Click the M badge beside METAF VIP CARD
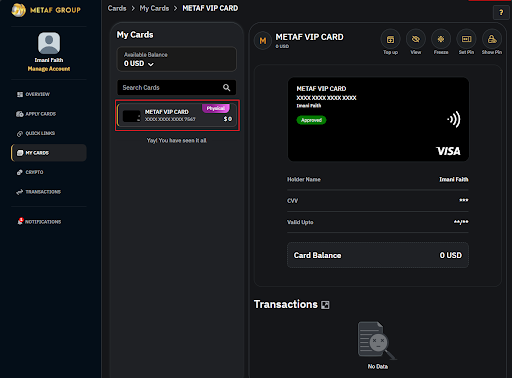 click(x=263, y=41)
